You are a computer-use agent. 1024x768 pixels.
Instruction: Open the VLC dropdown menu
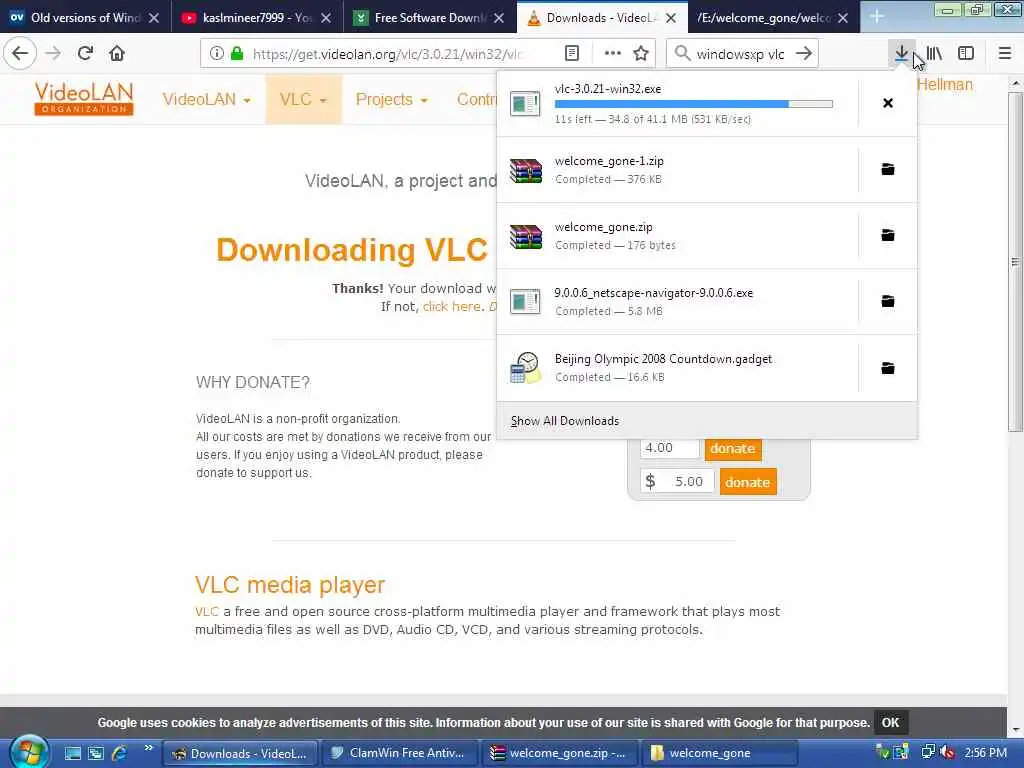pos(303,99)
